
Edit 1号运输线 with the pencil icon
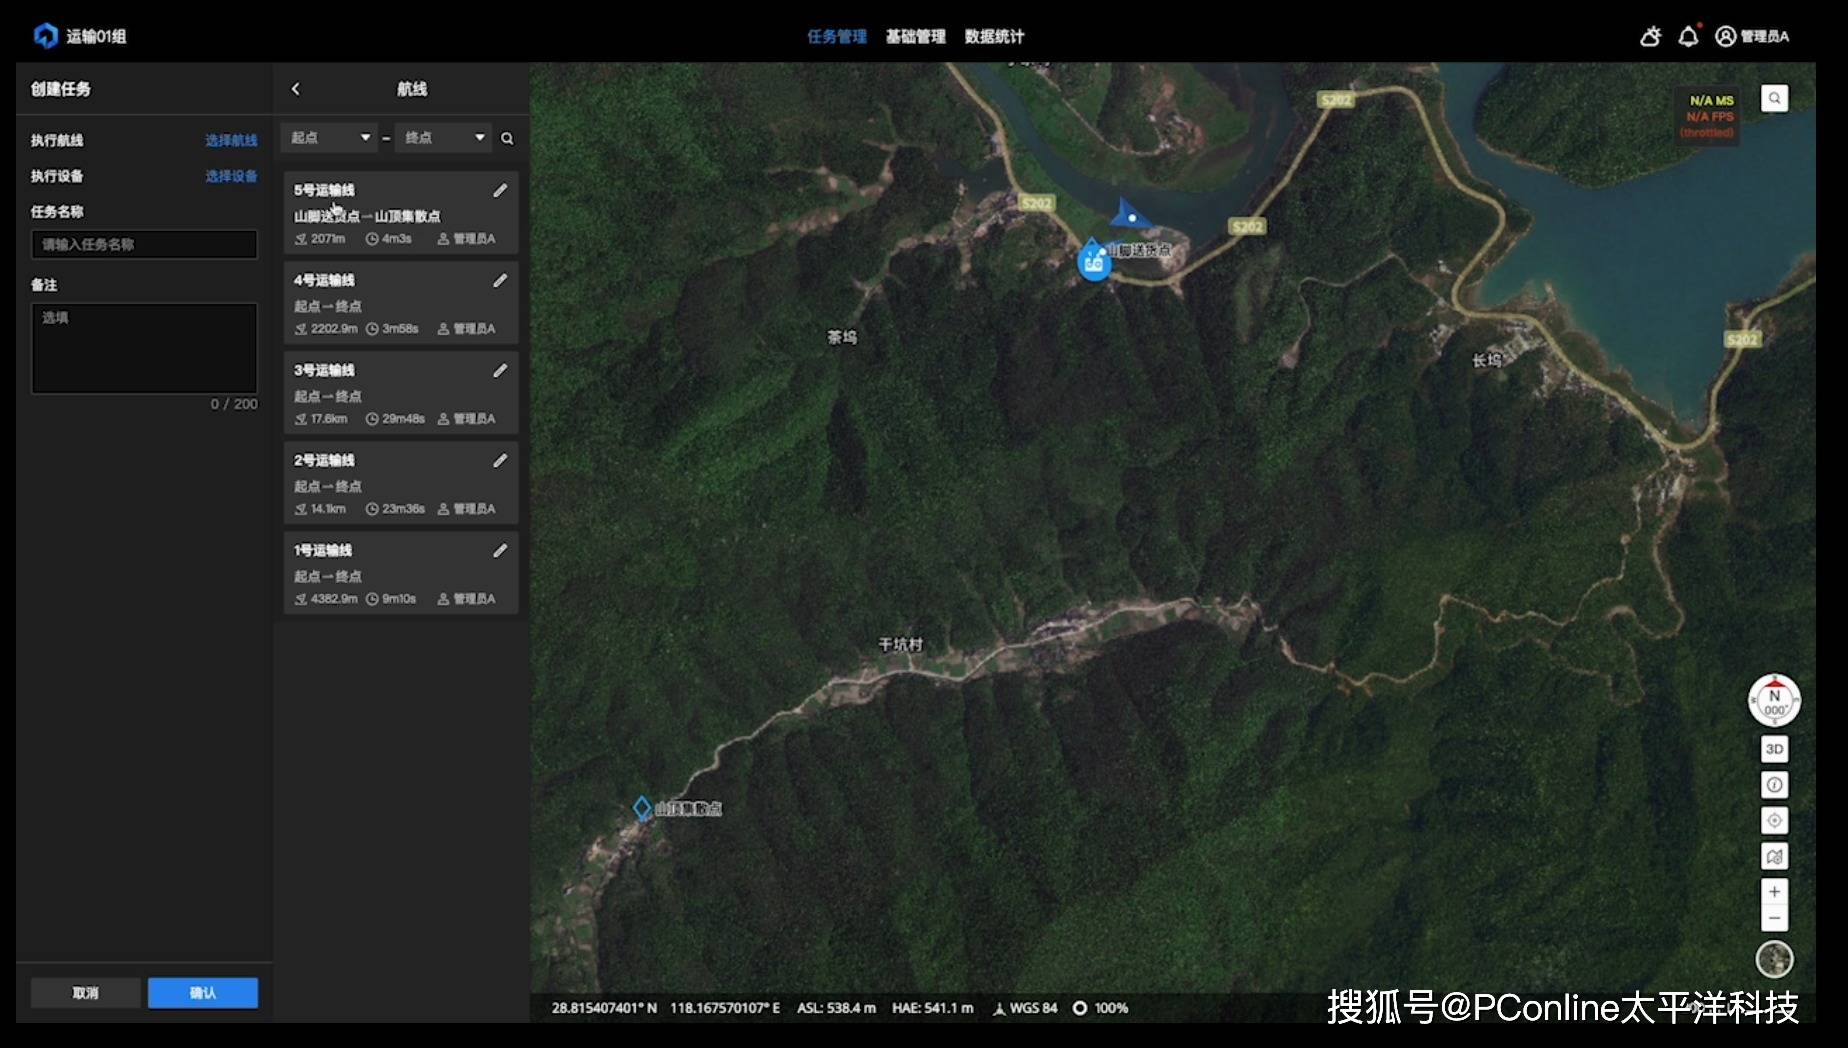point(500,550)
